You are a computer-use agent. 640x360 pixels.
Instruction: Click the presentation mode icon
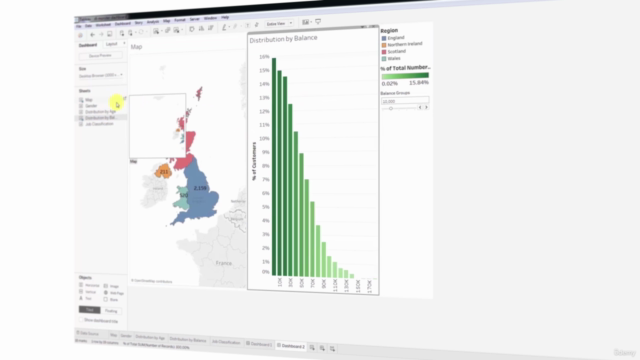[318, 21]
